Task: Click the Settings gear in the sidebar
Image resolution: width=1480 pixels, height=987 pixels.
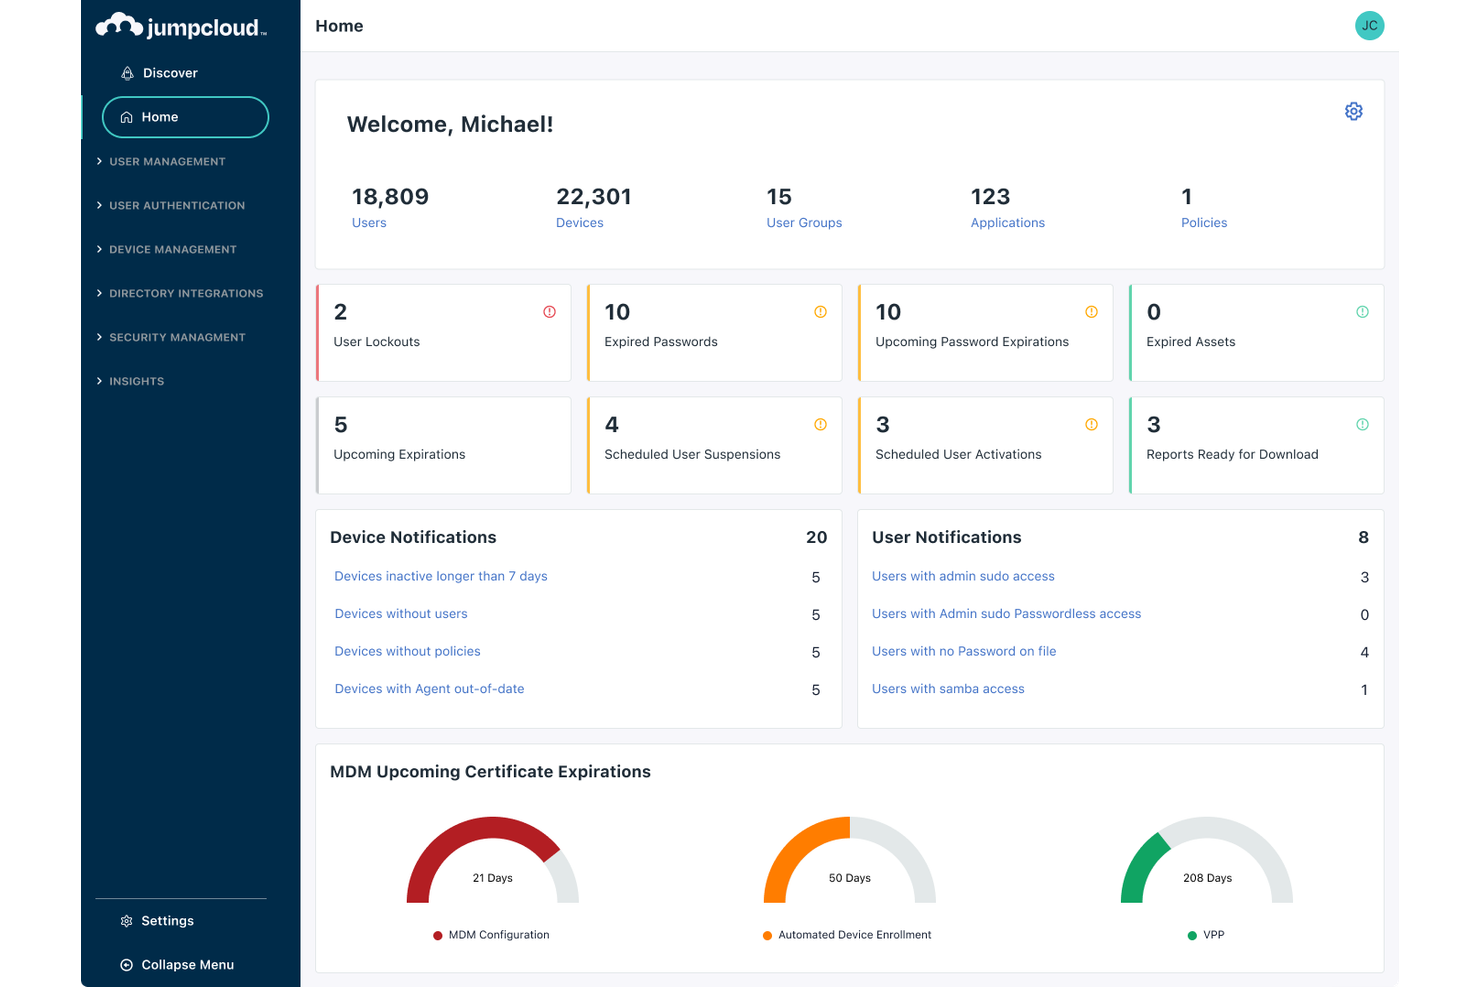Action: (x=126, y=920)
